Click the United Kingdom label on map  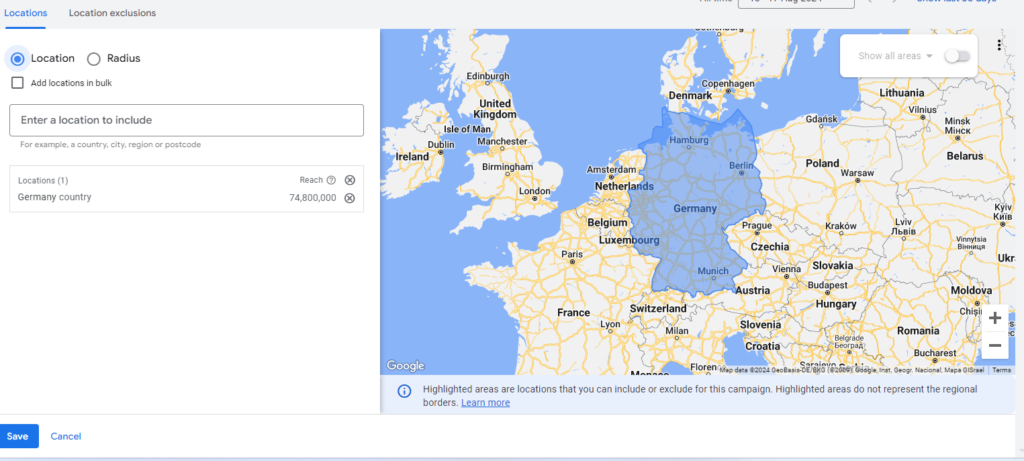pyautogui.click(x=495, y=109)
